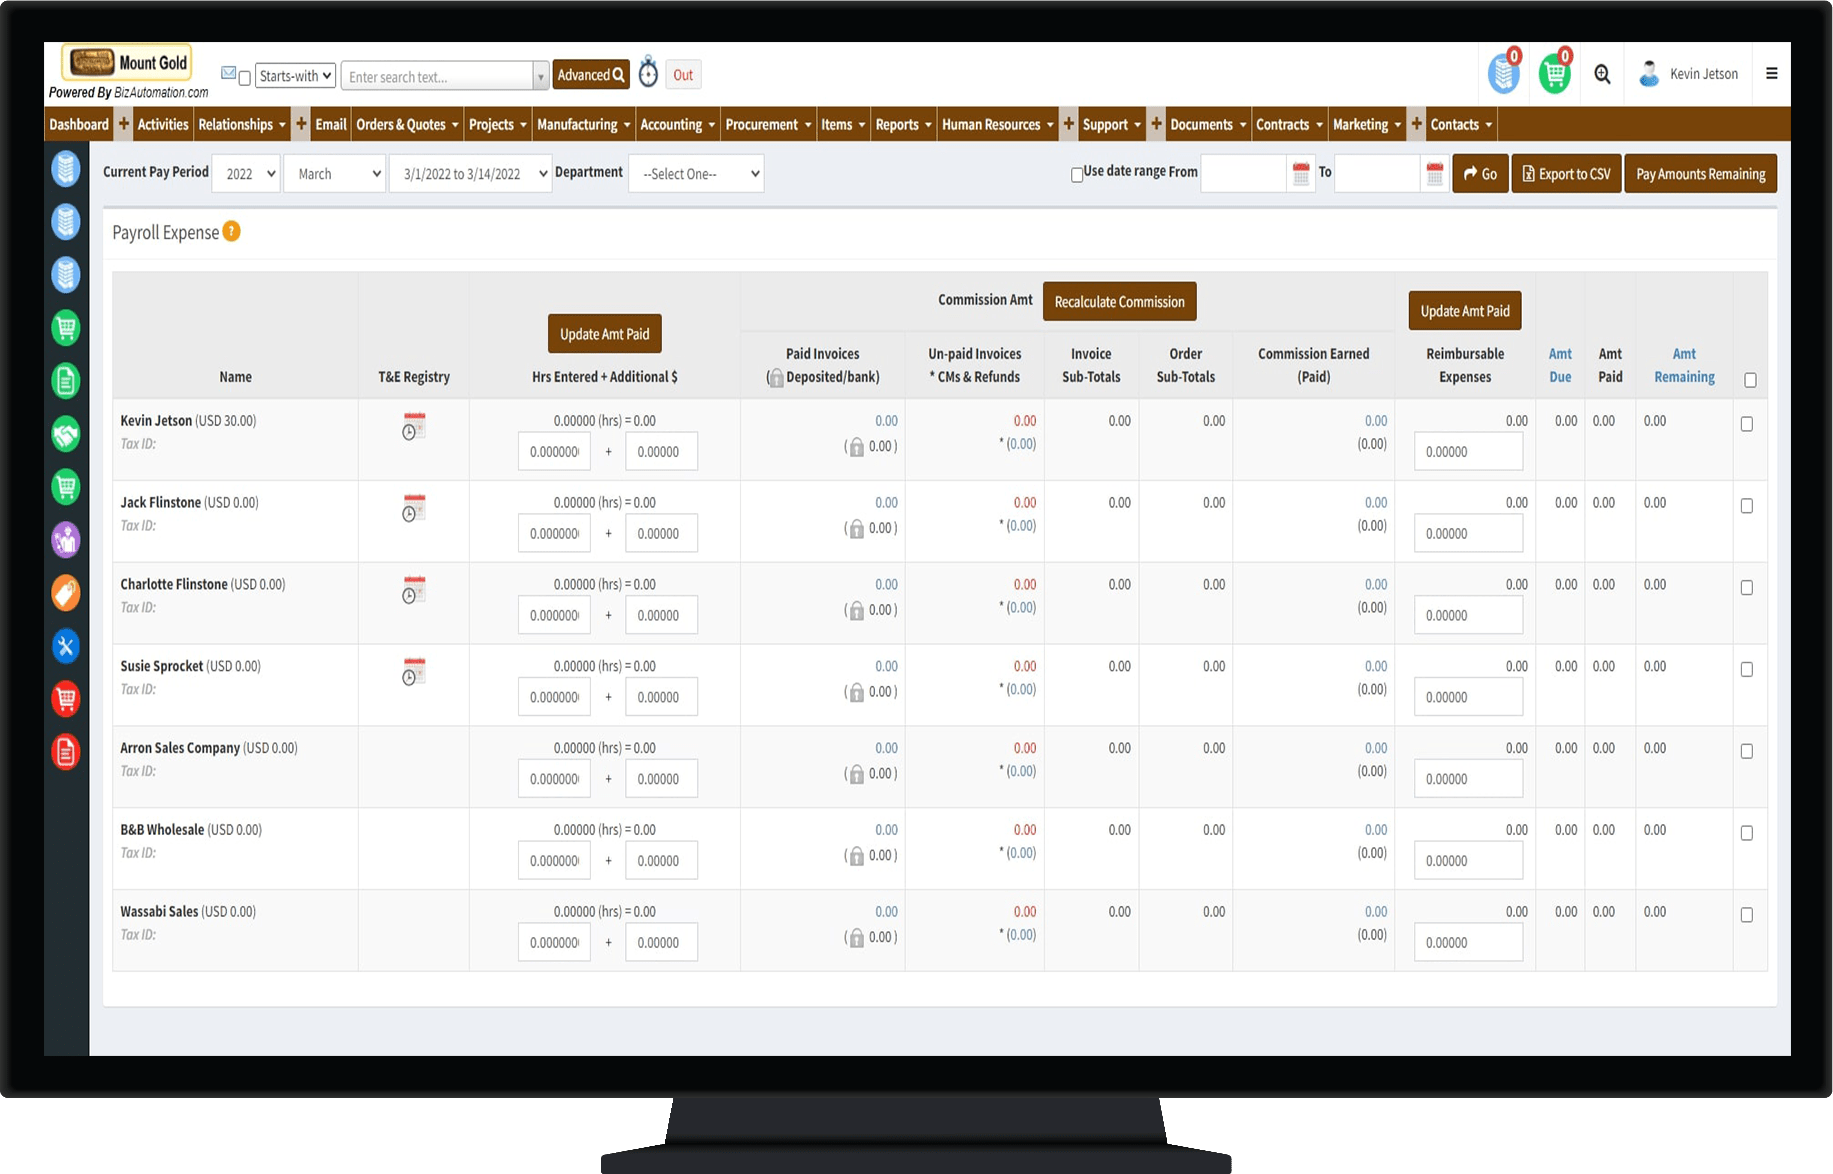Screen dimensions: 1833x1174
Task: Click the orange price tag sidebar icon
Action: [x=66, y=593]
